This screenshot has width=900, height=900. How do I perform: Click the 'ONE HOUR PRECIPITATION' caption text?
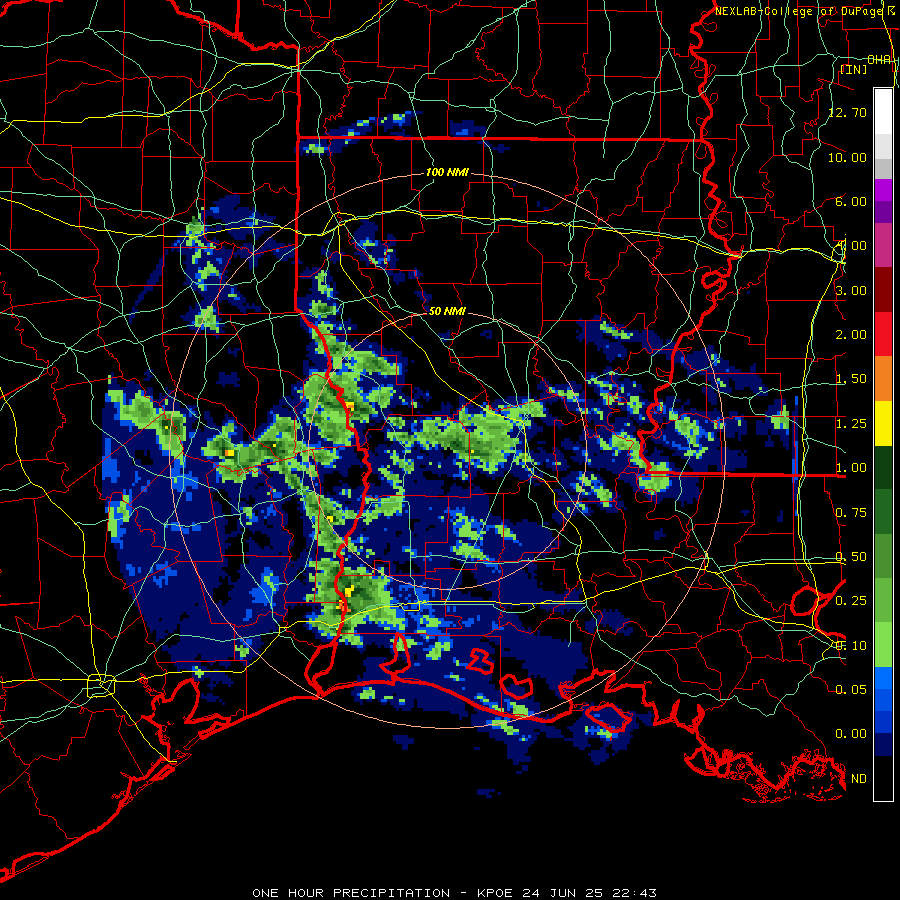click(351, 893)
